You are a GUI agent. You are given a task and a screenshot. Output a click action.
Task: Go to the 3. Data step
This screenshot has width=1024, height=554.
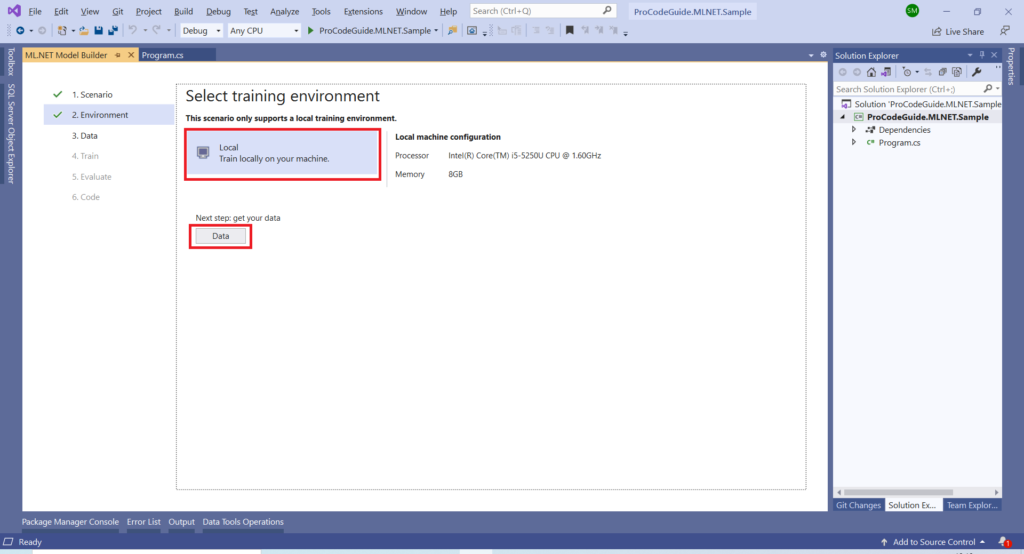tap(85, 136)
